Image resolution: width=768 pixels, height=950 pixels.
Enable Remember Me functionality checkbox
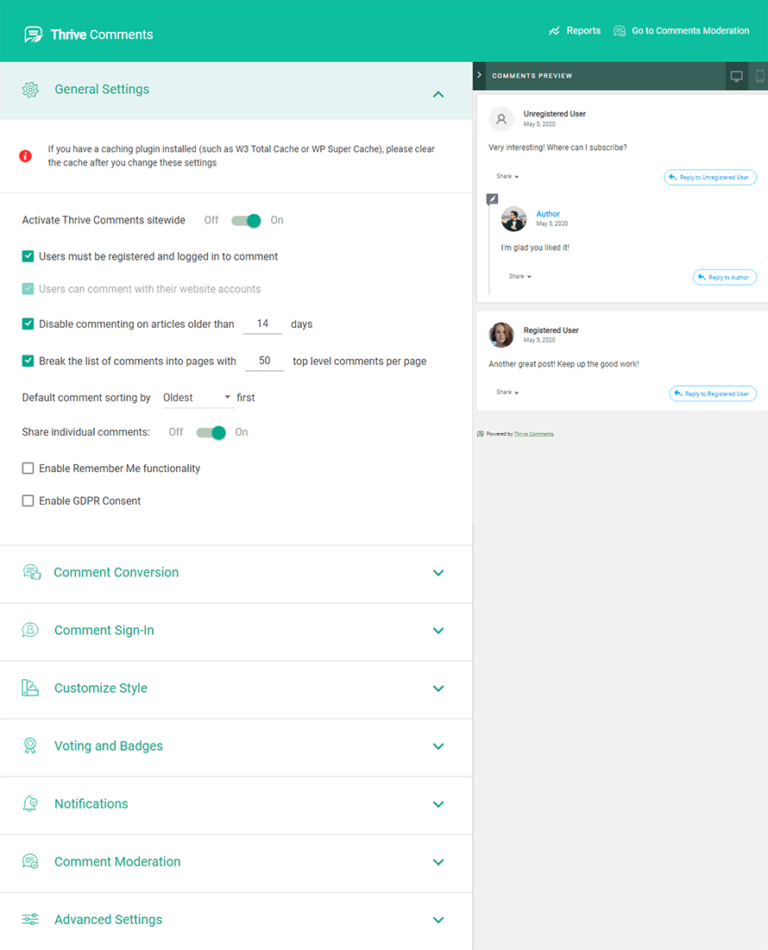coord(28,468)
